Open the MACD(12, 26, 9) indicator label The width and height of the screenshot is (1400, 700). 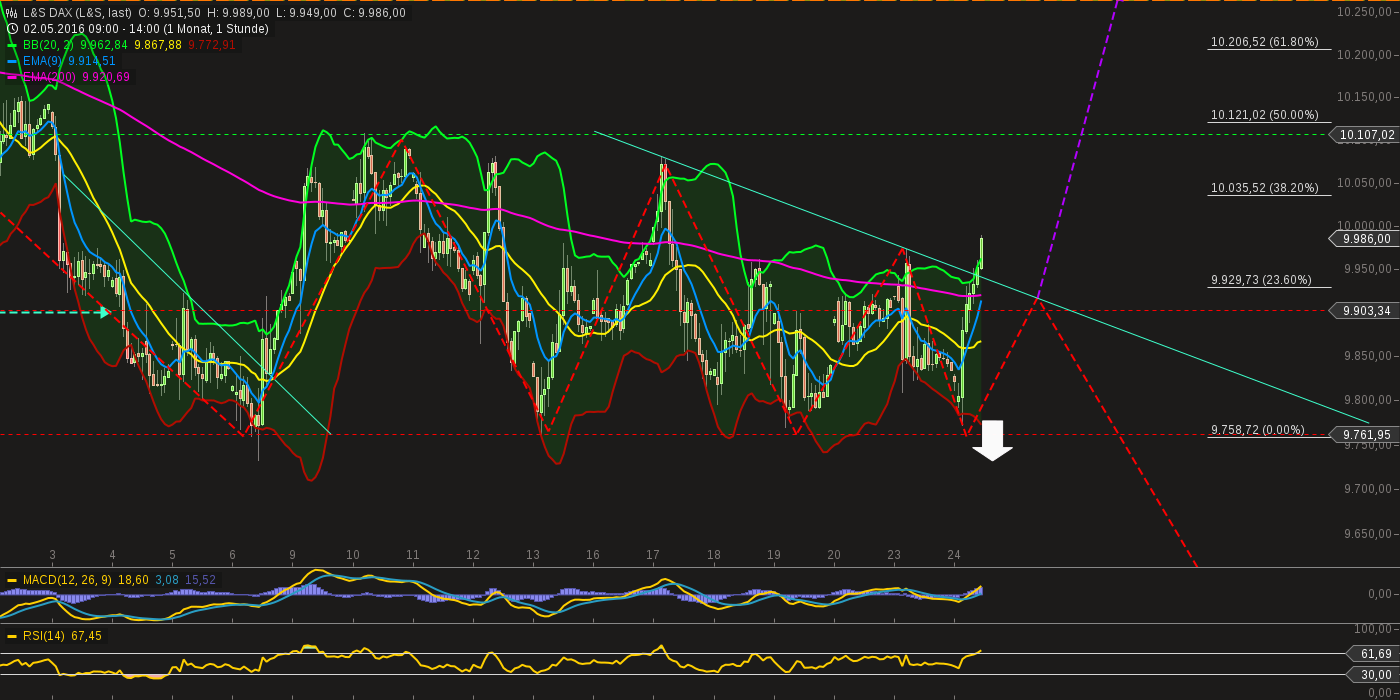[x=67, y=580]
